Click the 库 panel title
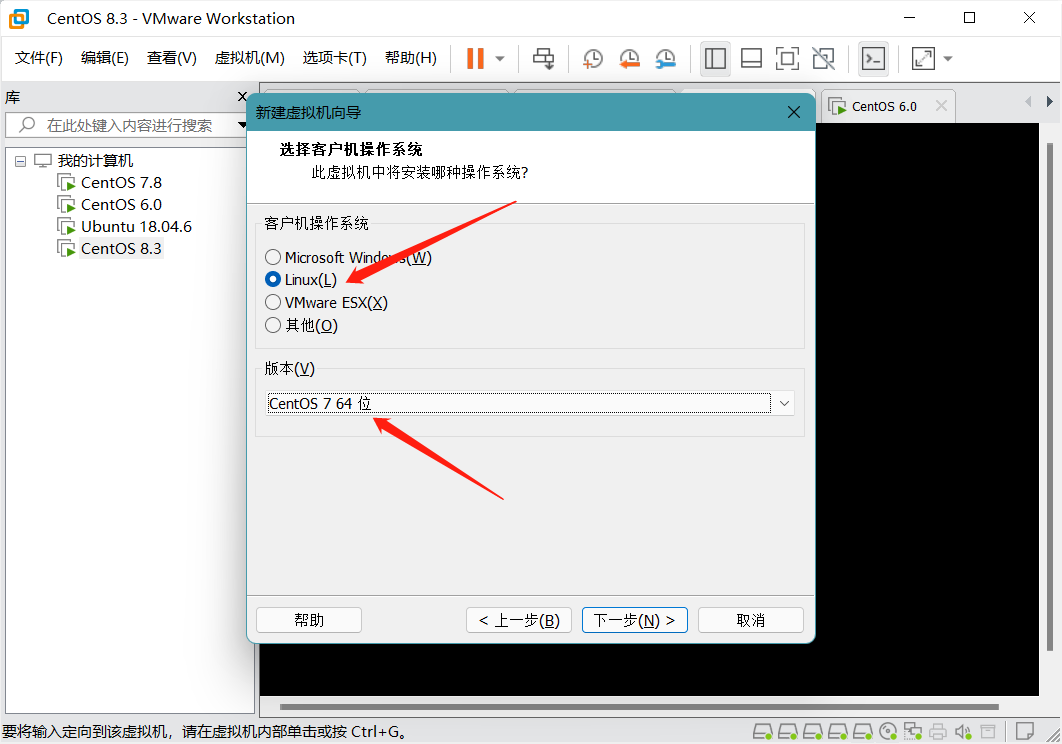Image resolution: width=1062 pixels, height=744 pixels. [x=12, y=98]
